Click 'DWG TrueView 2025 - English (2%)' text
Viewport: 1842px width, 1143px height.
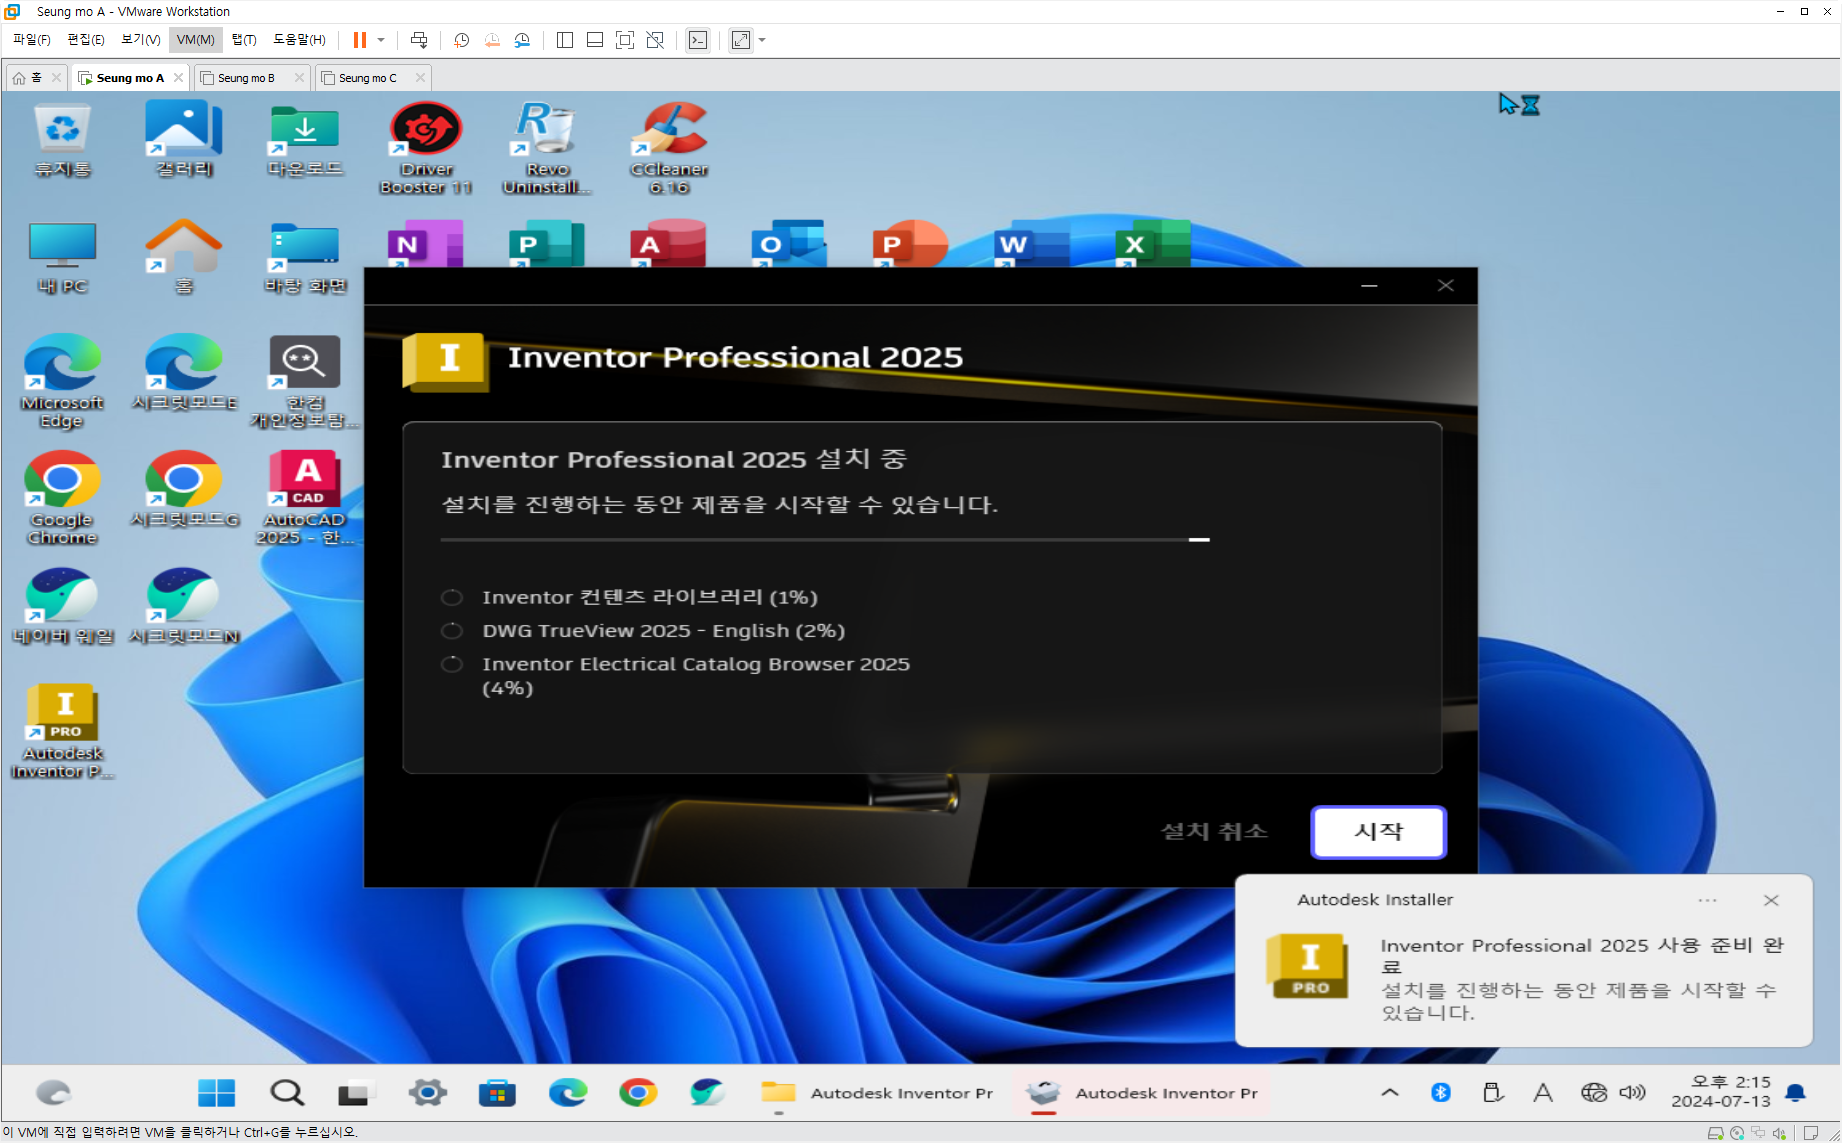point(664,631)
